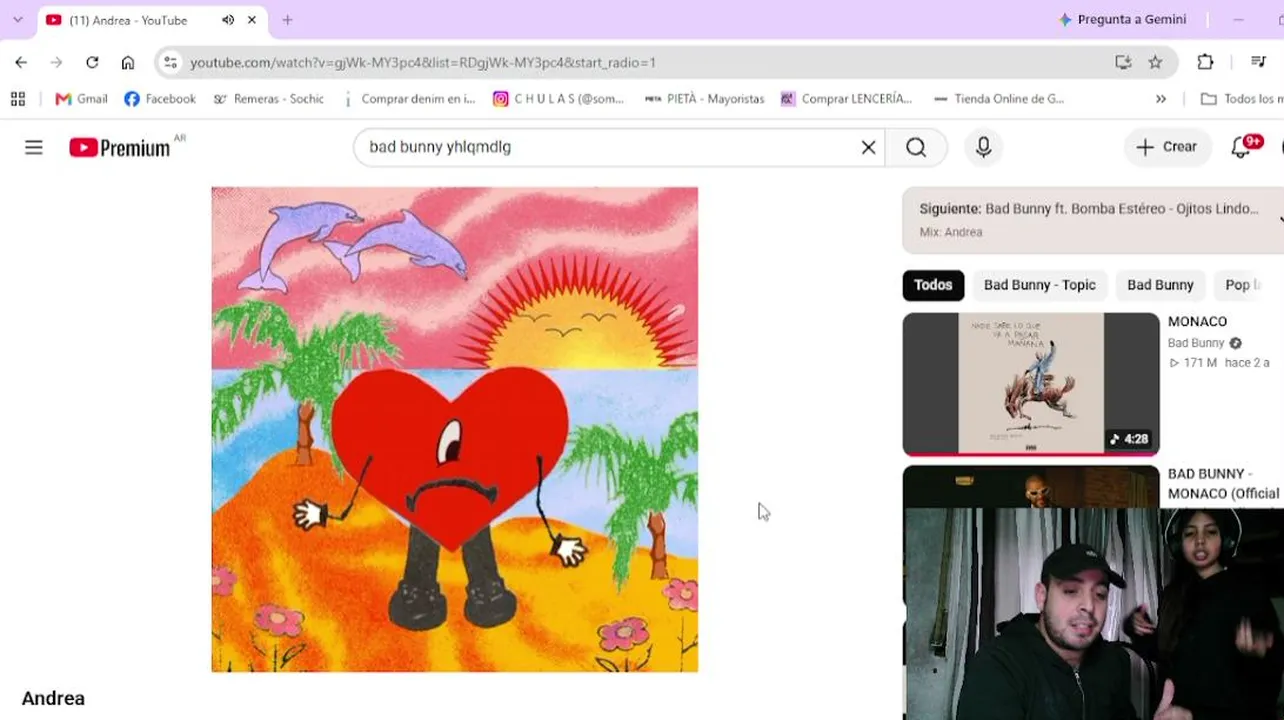Open the C H U L A S bookmark
1284x720 pixels.
coord(558,99)
